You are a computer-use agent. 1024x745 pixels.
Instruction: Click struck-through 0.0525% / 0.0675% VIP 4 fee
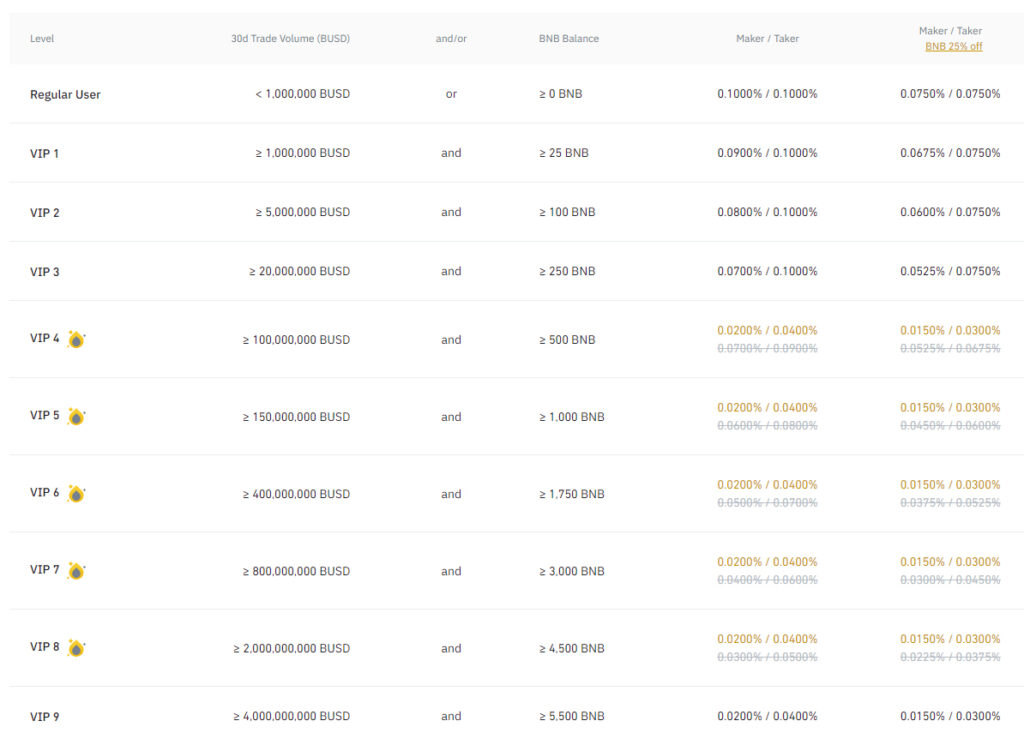click(950, 349)
